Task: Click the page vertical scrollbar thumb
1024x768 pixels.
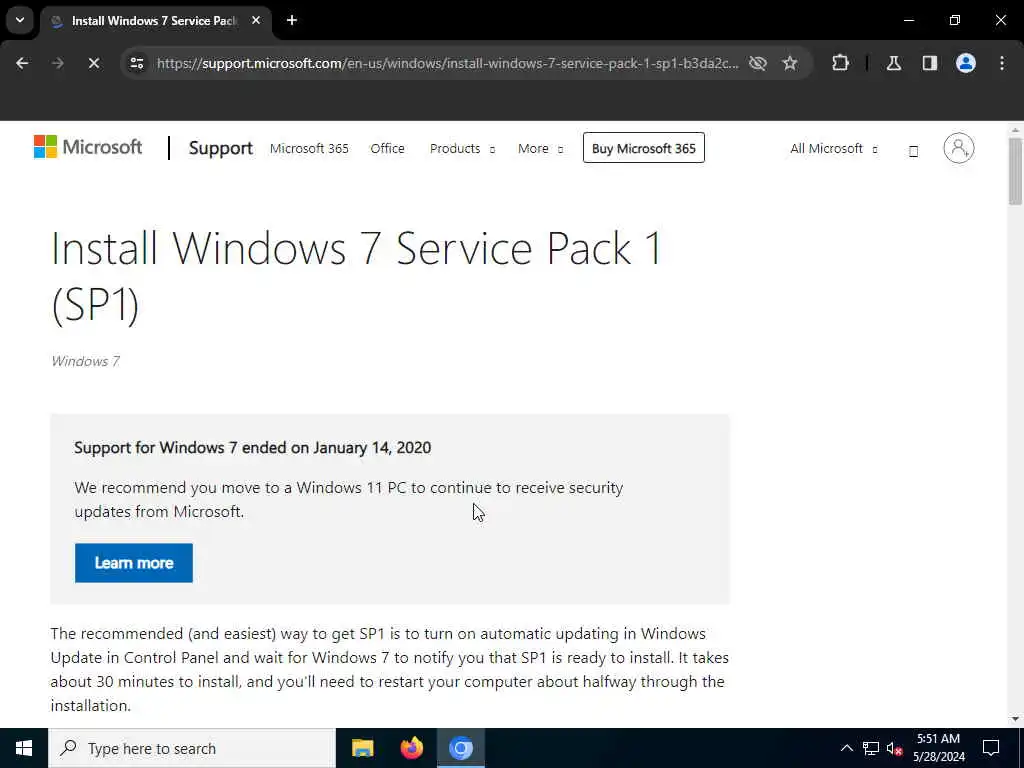Action: click(x=1015, y=171)
